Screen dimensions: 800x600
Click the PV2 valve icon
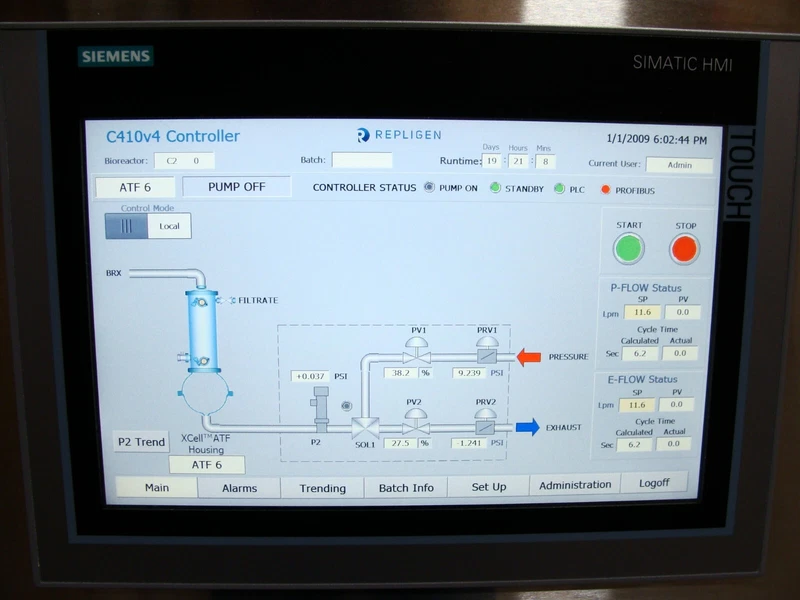coord(418,421)
